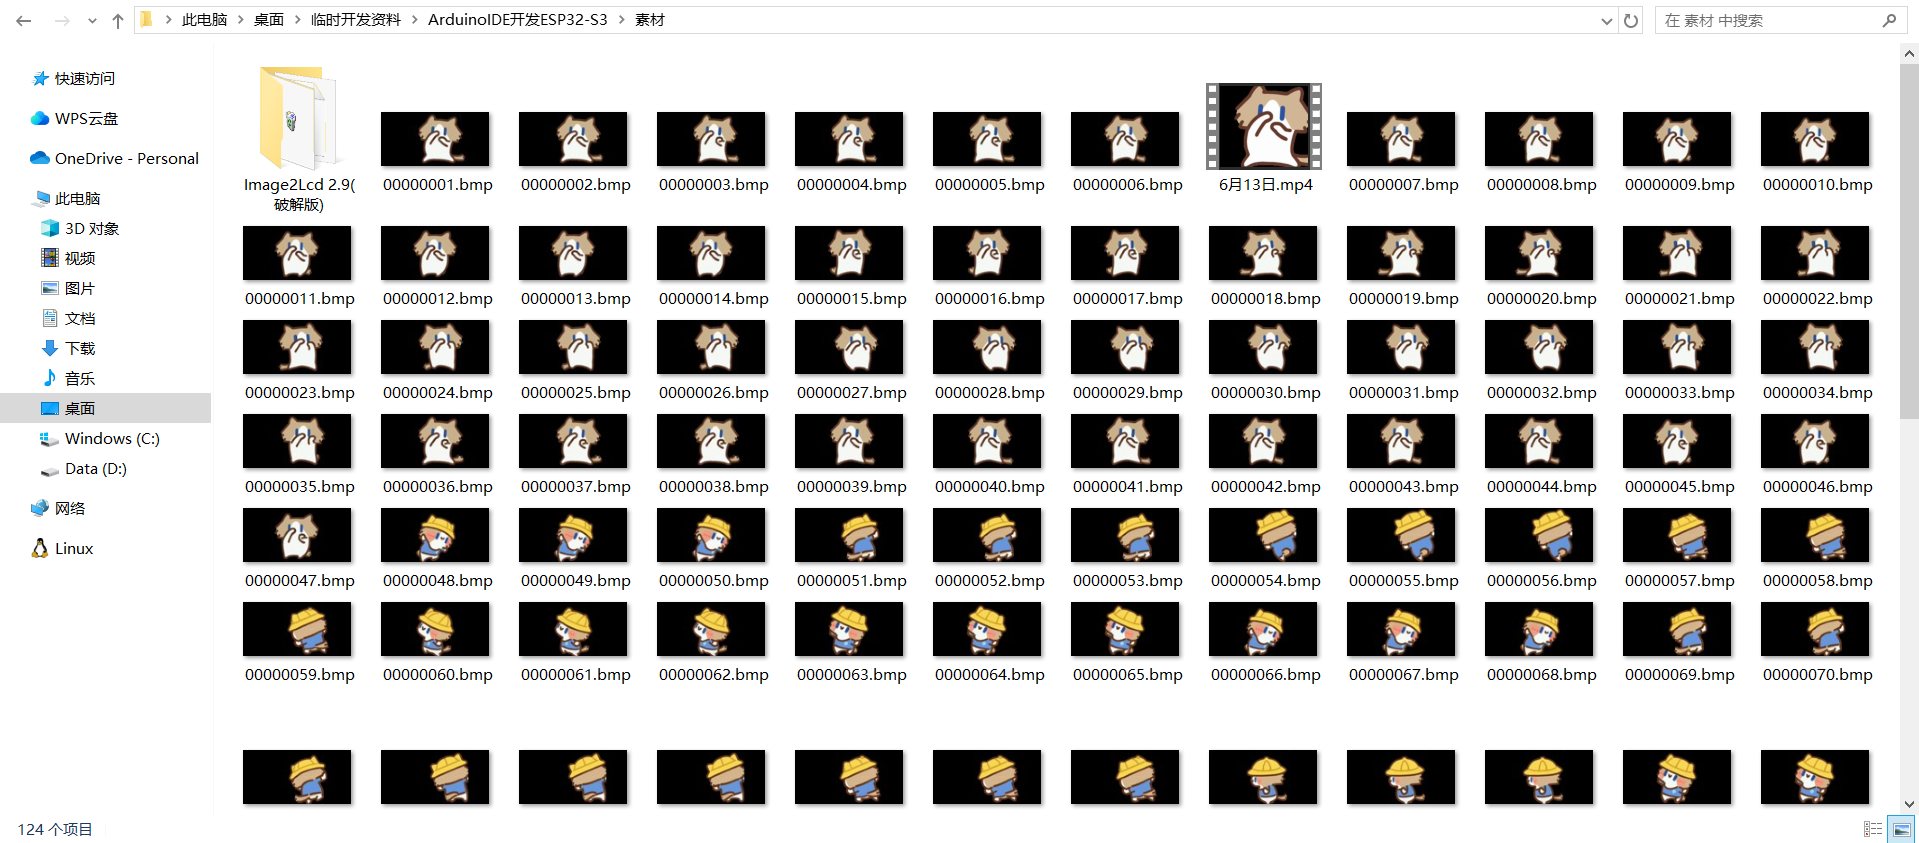Click the scrollbar up arrow
Viewport: 1919px width, 843px height.
tap(1909, 54)
